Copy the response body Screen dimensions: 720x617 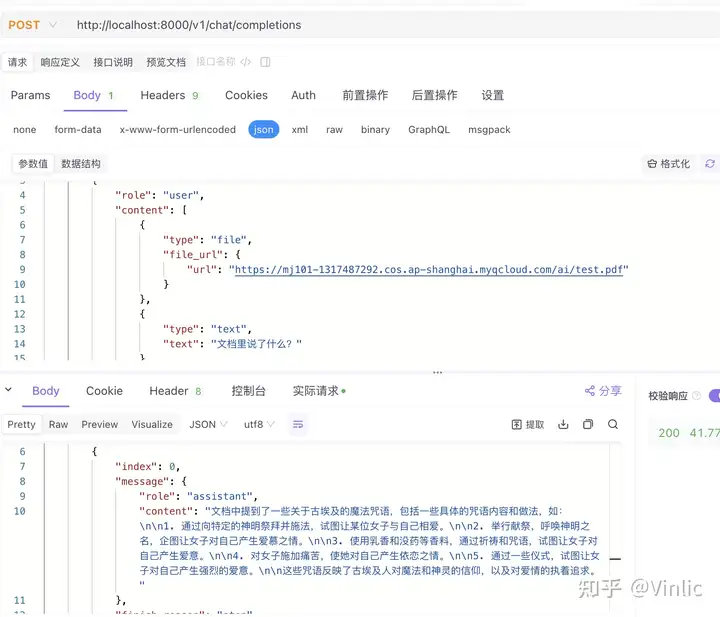(588, 424)
